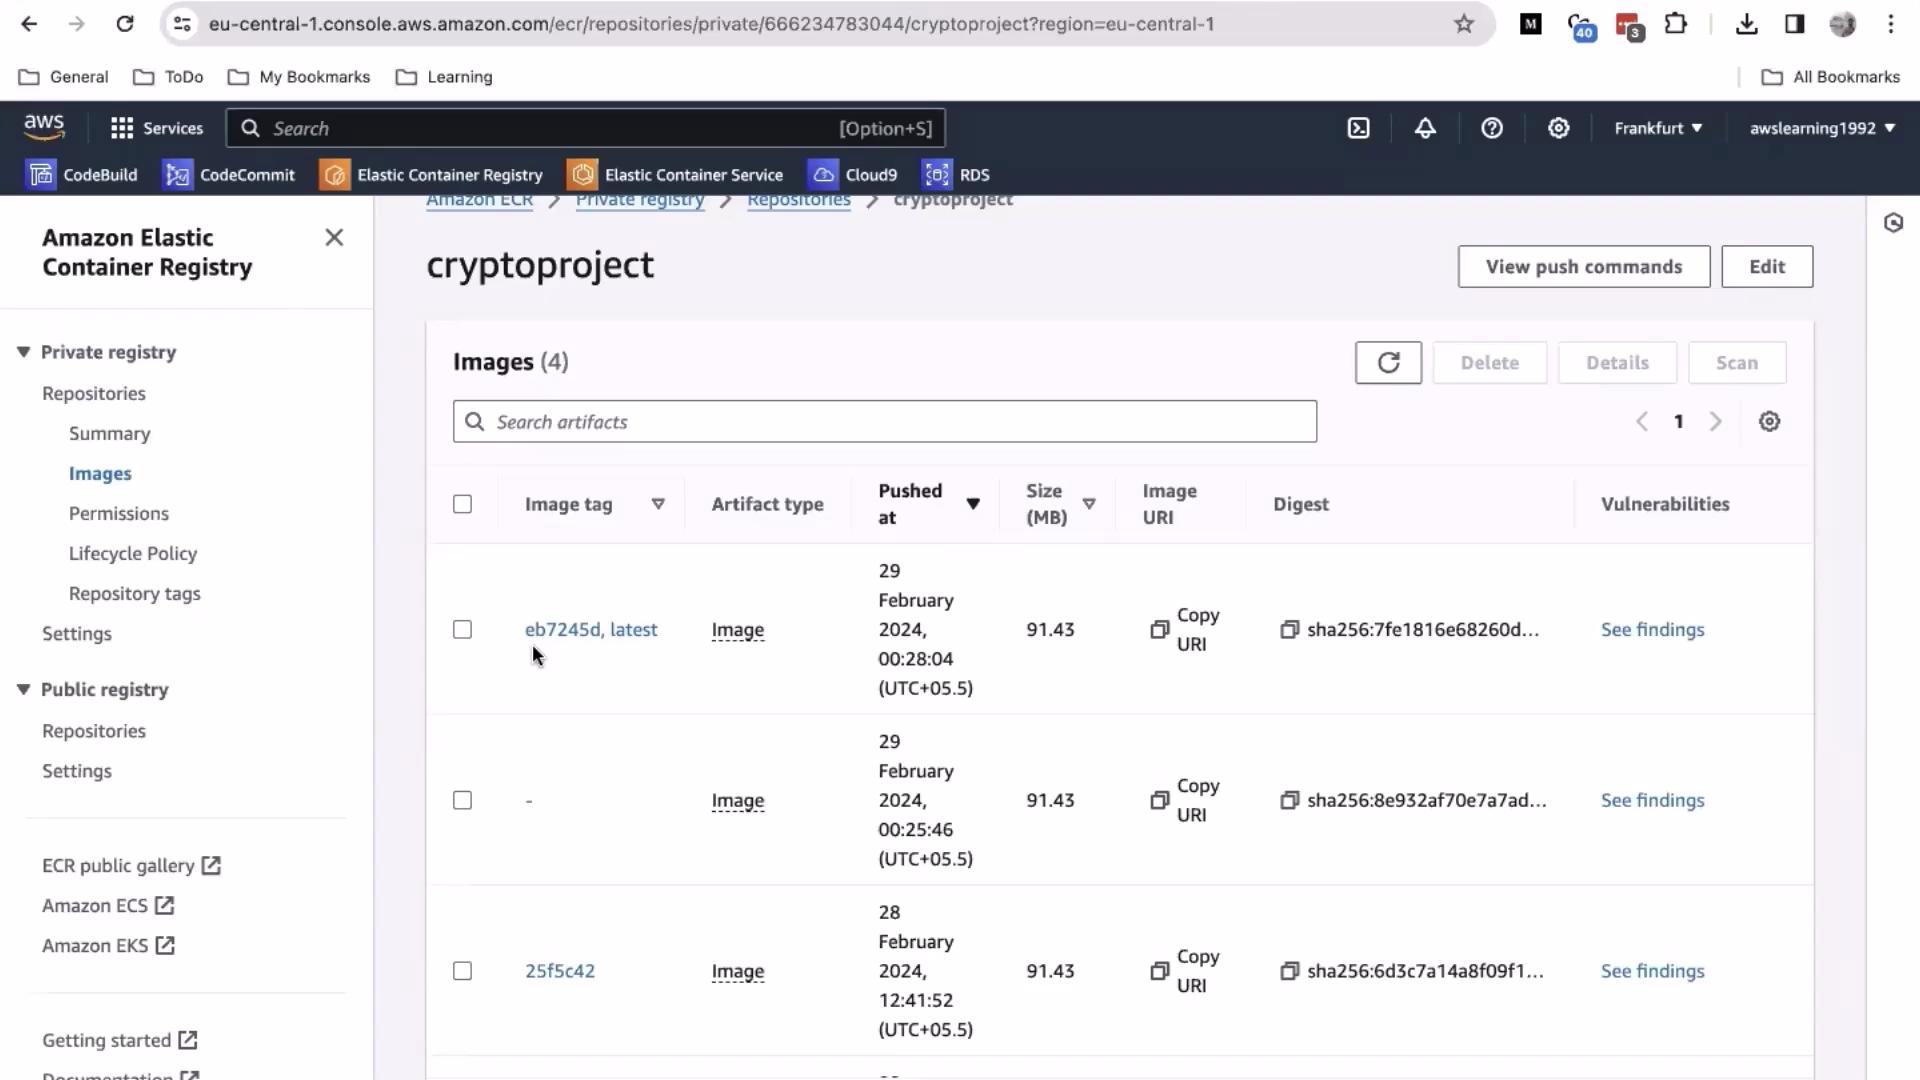Open the eb7245d, latest image tag link

591,630
